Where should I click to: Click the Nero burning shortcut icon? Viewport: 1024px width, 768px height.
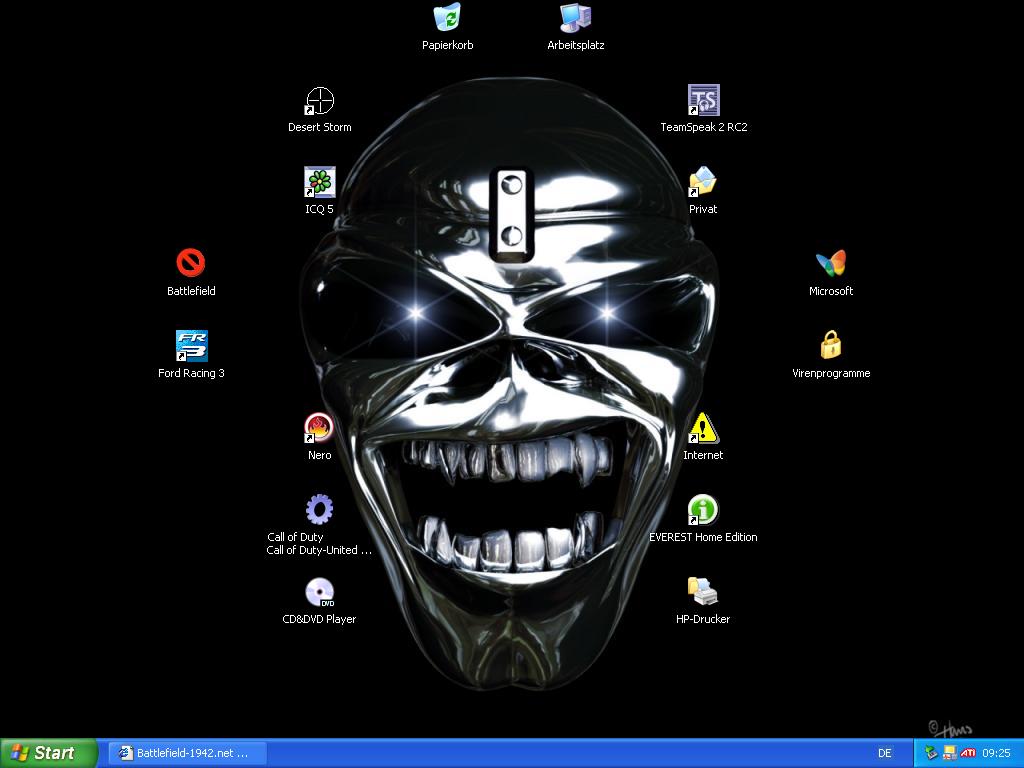point(319,428)
